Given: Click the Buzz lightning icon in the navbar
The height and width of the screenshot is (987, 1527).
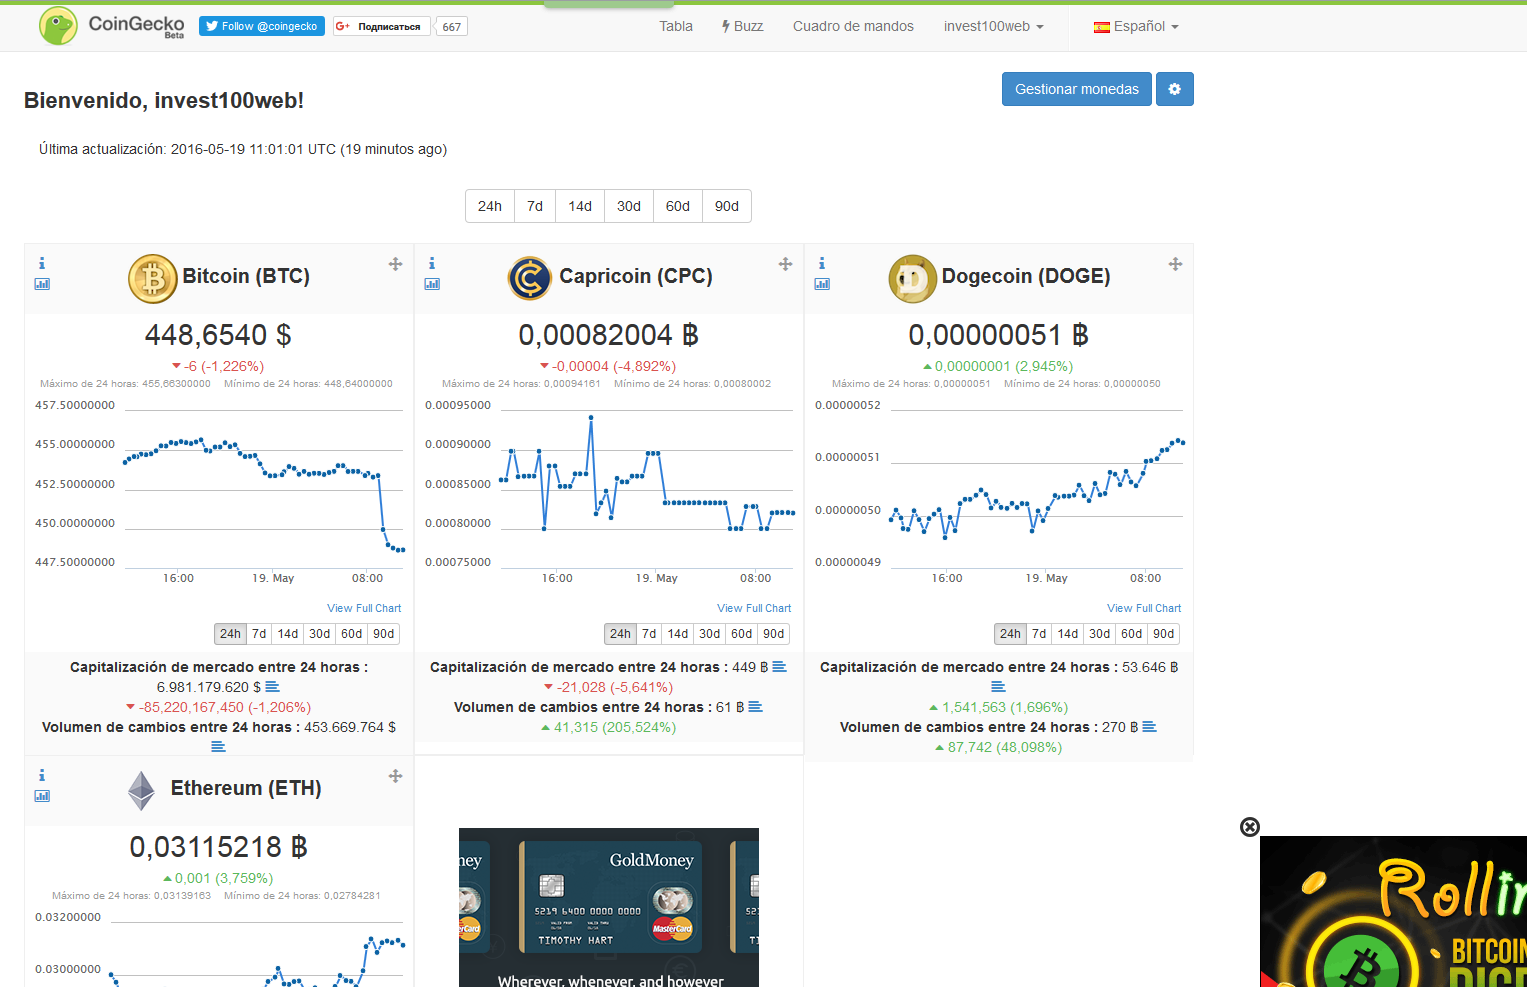Looking at the screenshot, I should tap(742, 26).
